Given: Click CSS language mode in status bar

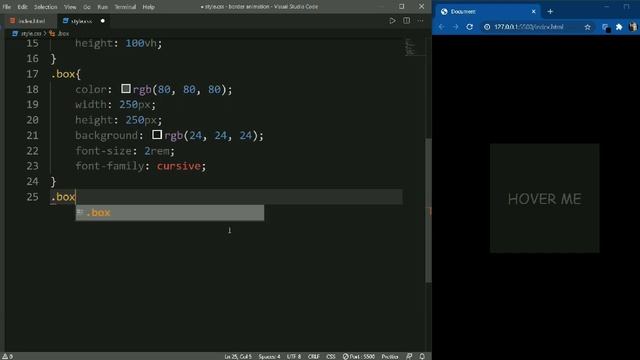Looking at the screenshot, I should pos(331,356).
